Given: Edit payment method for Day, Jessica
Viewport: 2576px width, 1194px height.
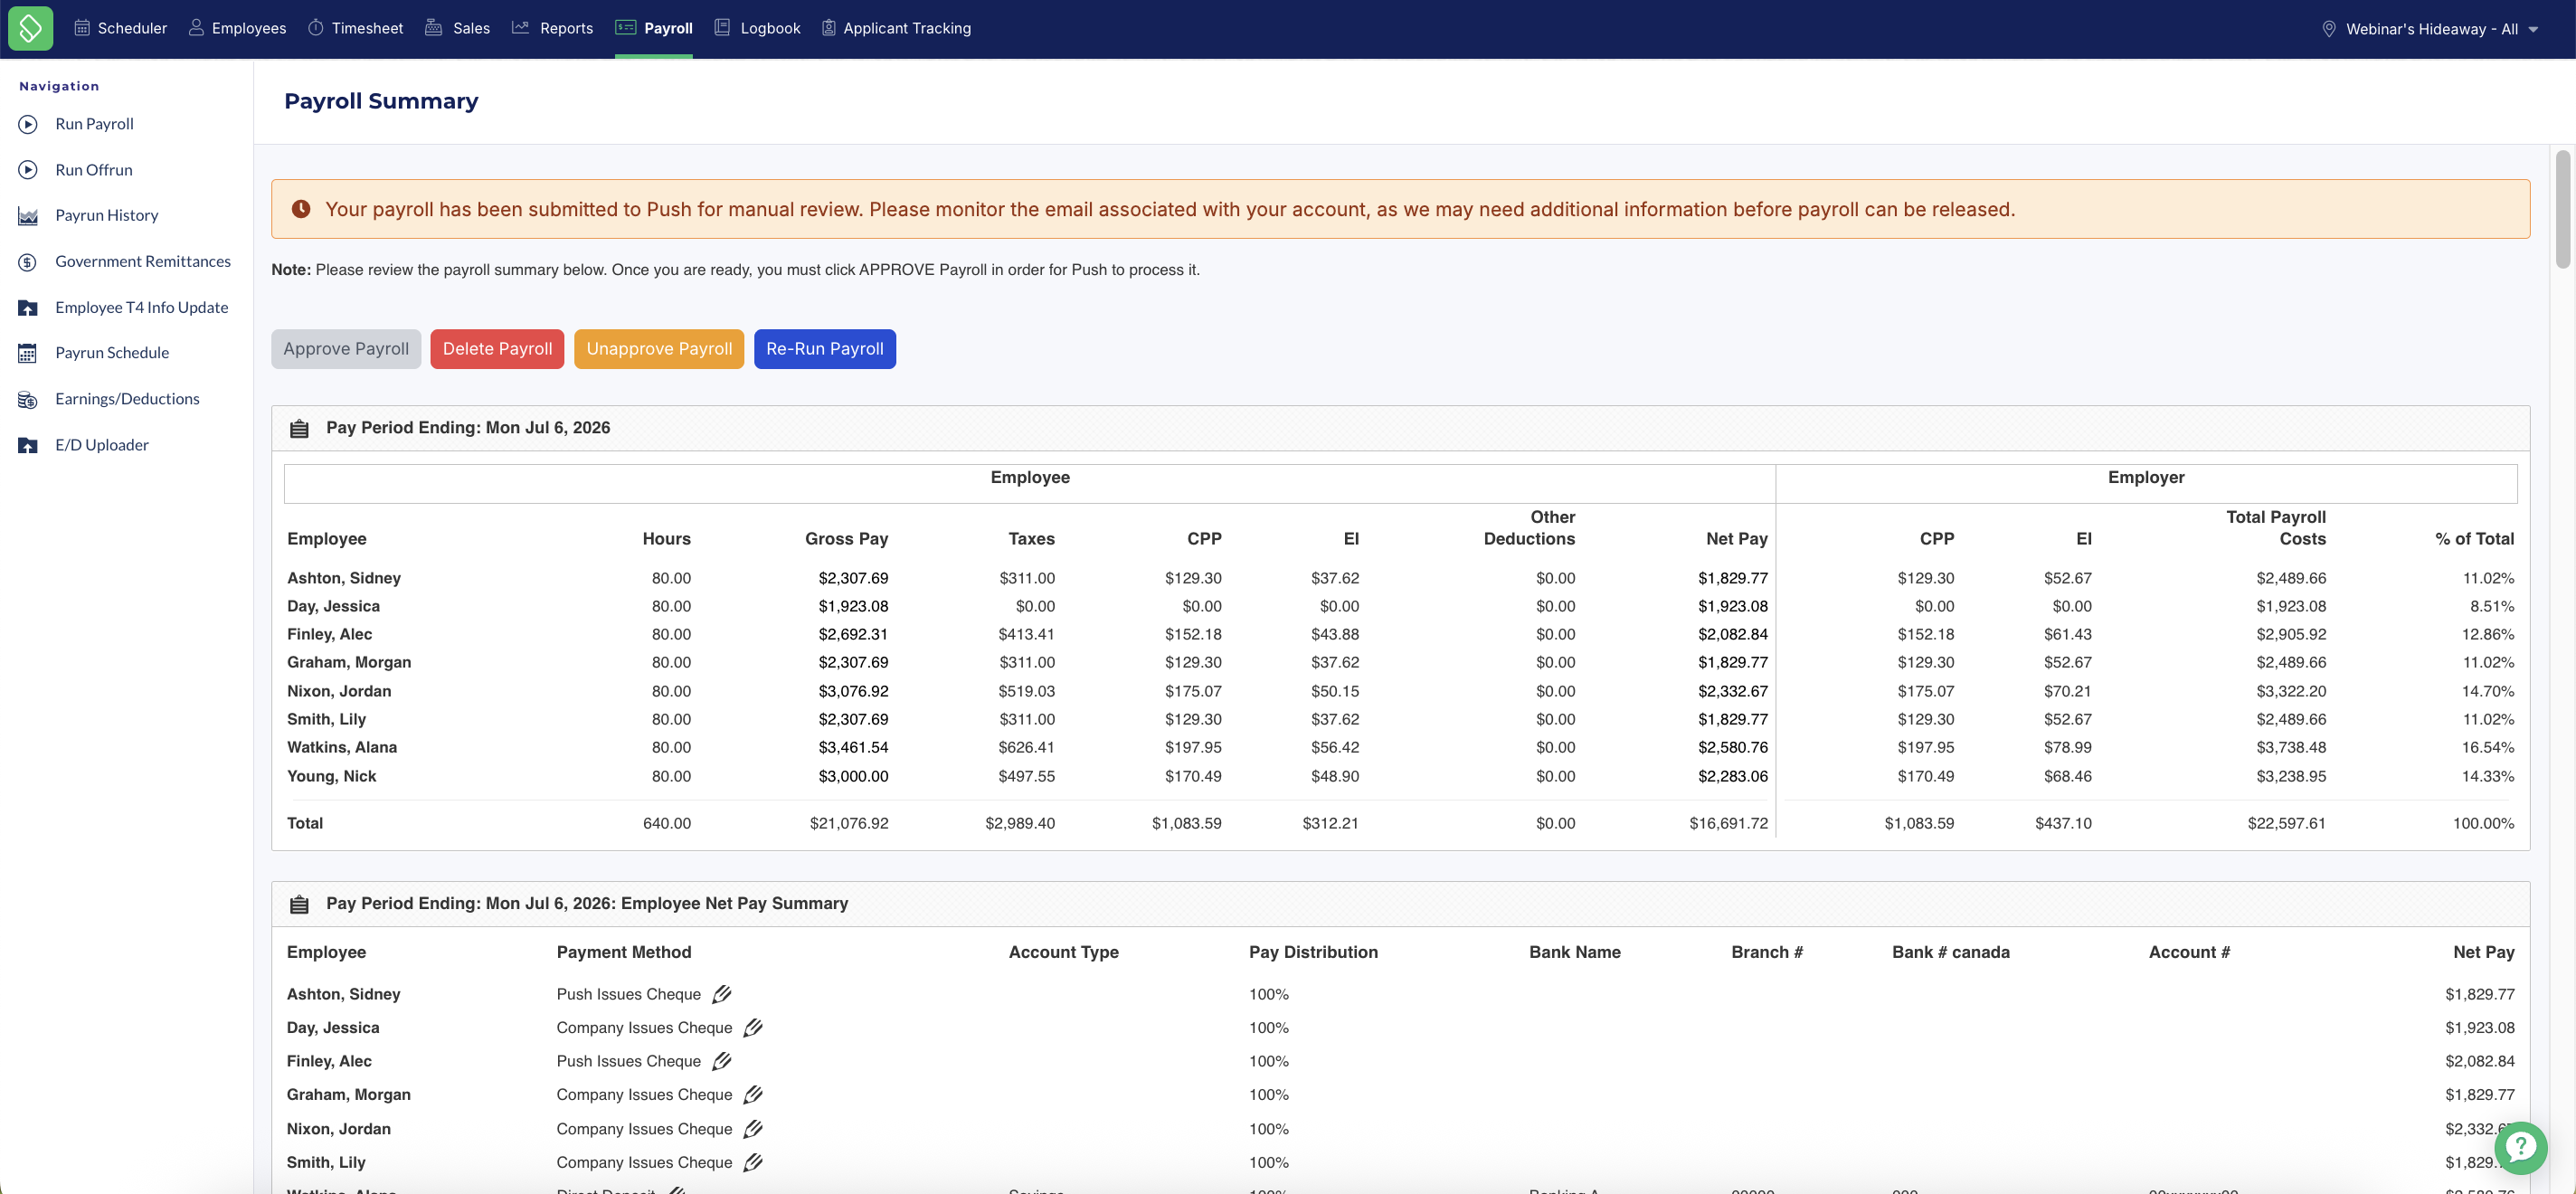Looking at the screenshot, I should (753, 1027).
